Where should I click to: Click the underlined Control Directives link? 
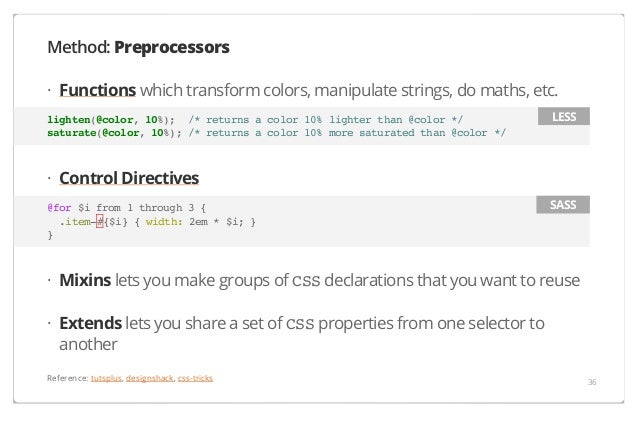129,178
